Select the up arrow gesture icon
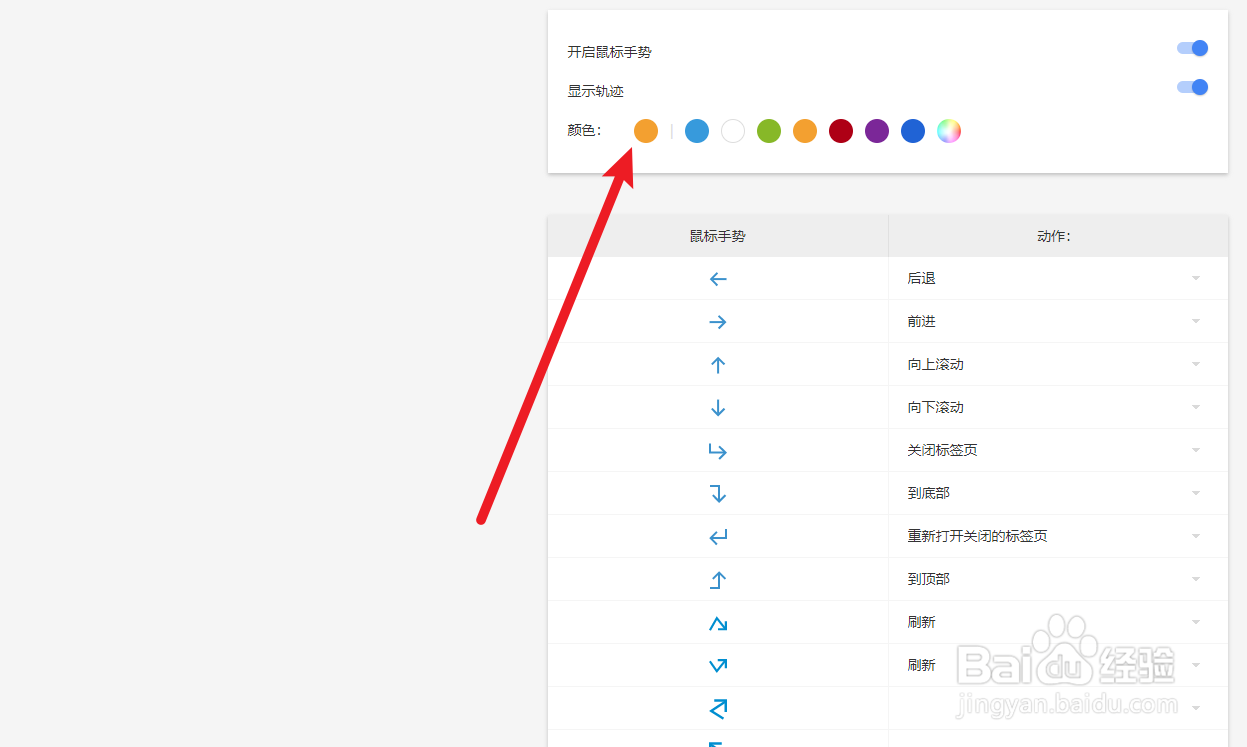This screenshot has height=747, width=1247. point(718,364)
